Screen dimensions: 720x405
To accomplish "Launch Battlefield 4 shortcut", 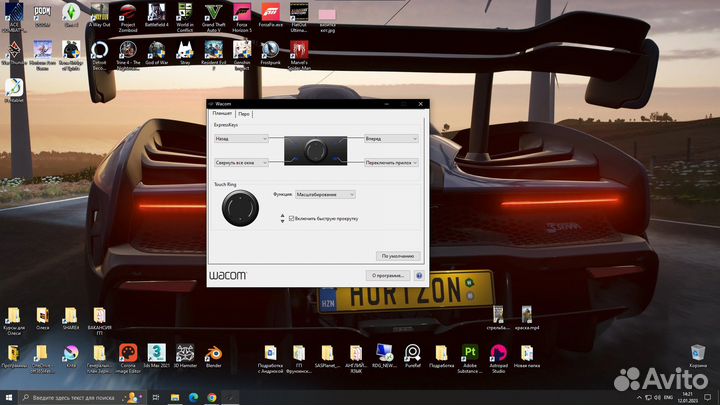I will pyautogui.click(x=156, y=16).
